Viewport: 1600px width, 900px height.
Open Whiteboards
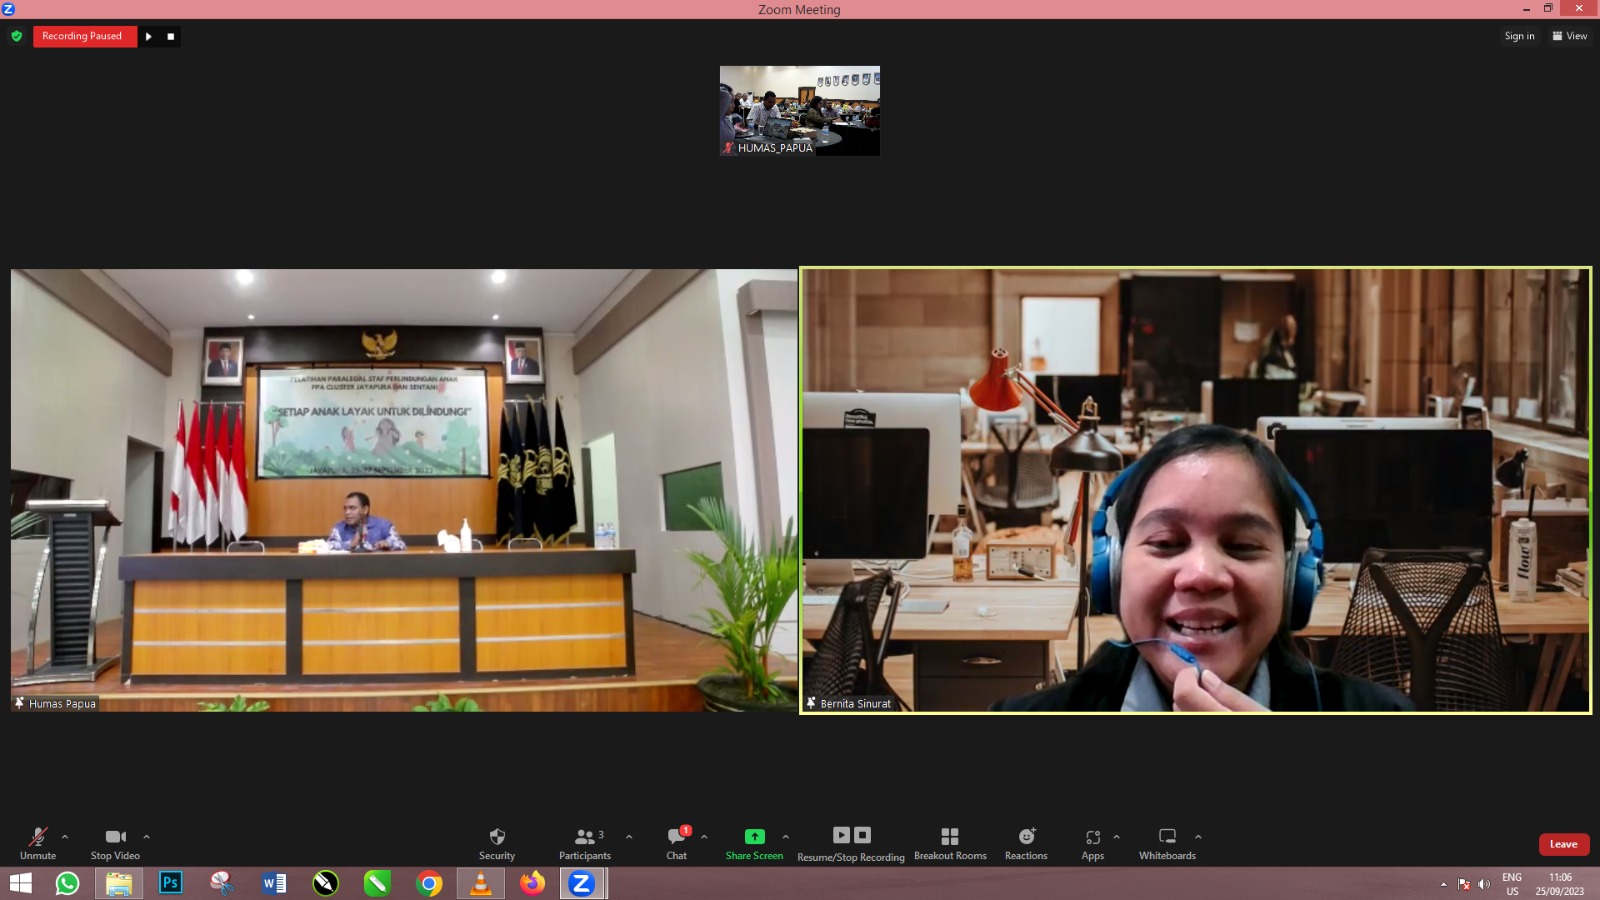1167,837
